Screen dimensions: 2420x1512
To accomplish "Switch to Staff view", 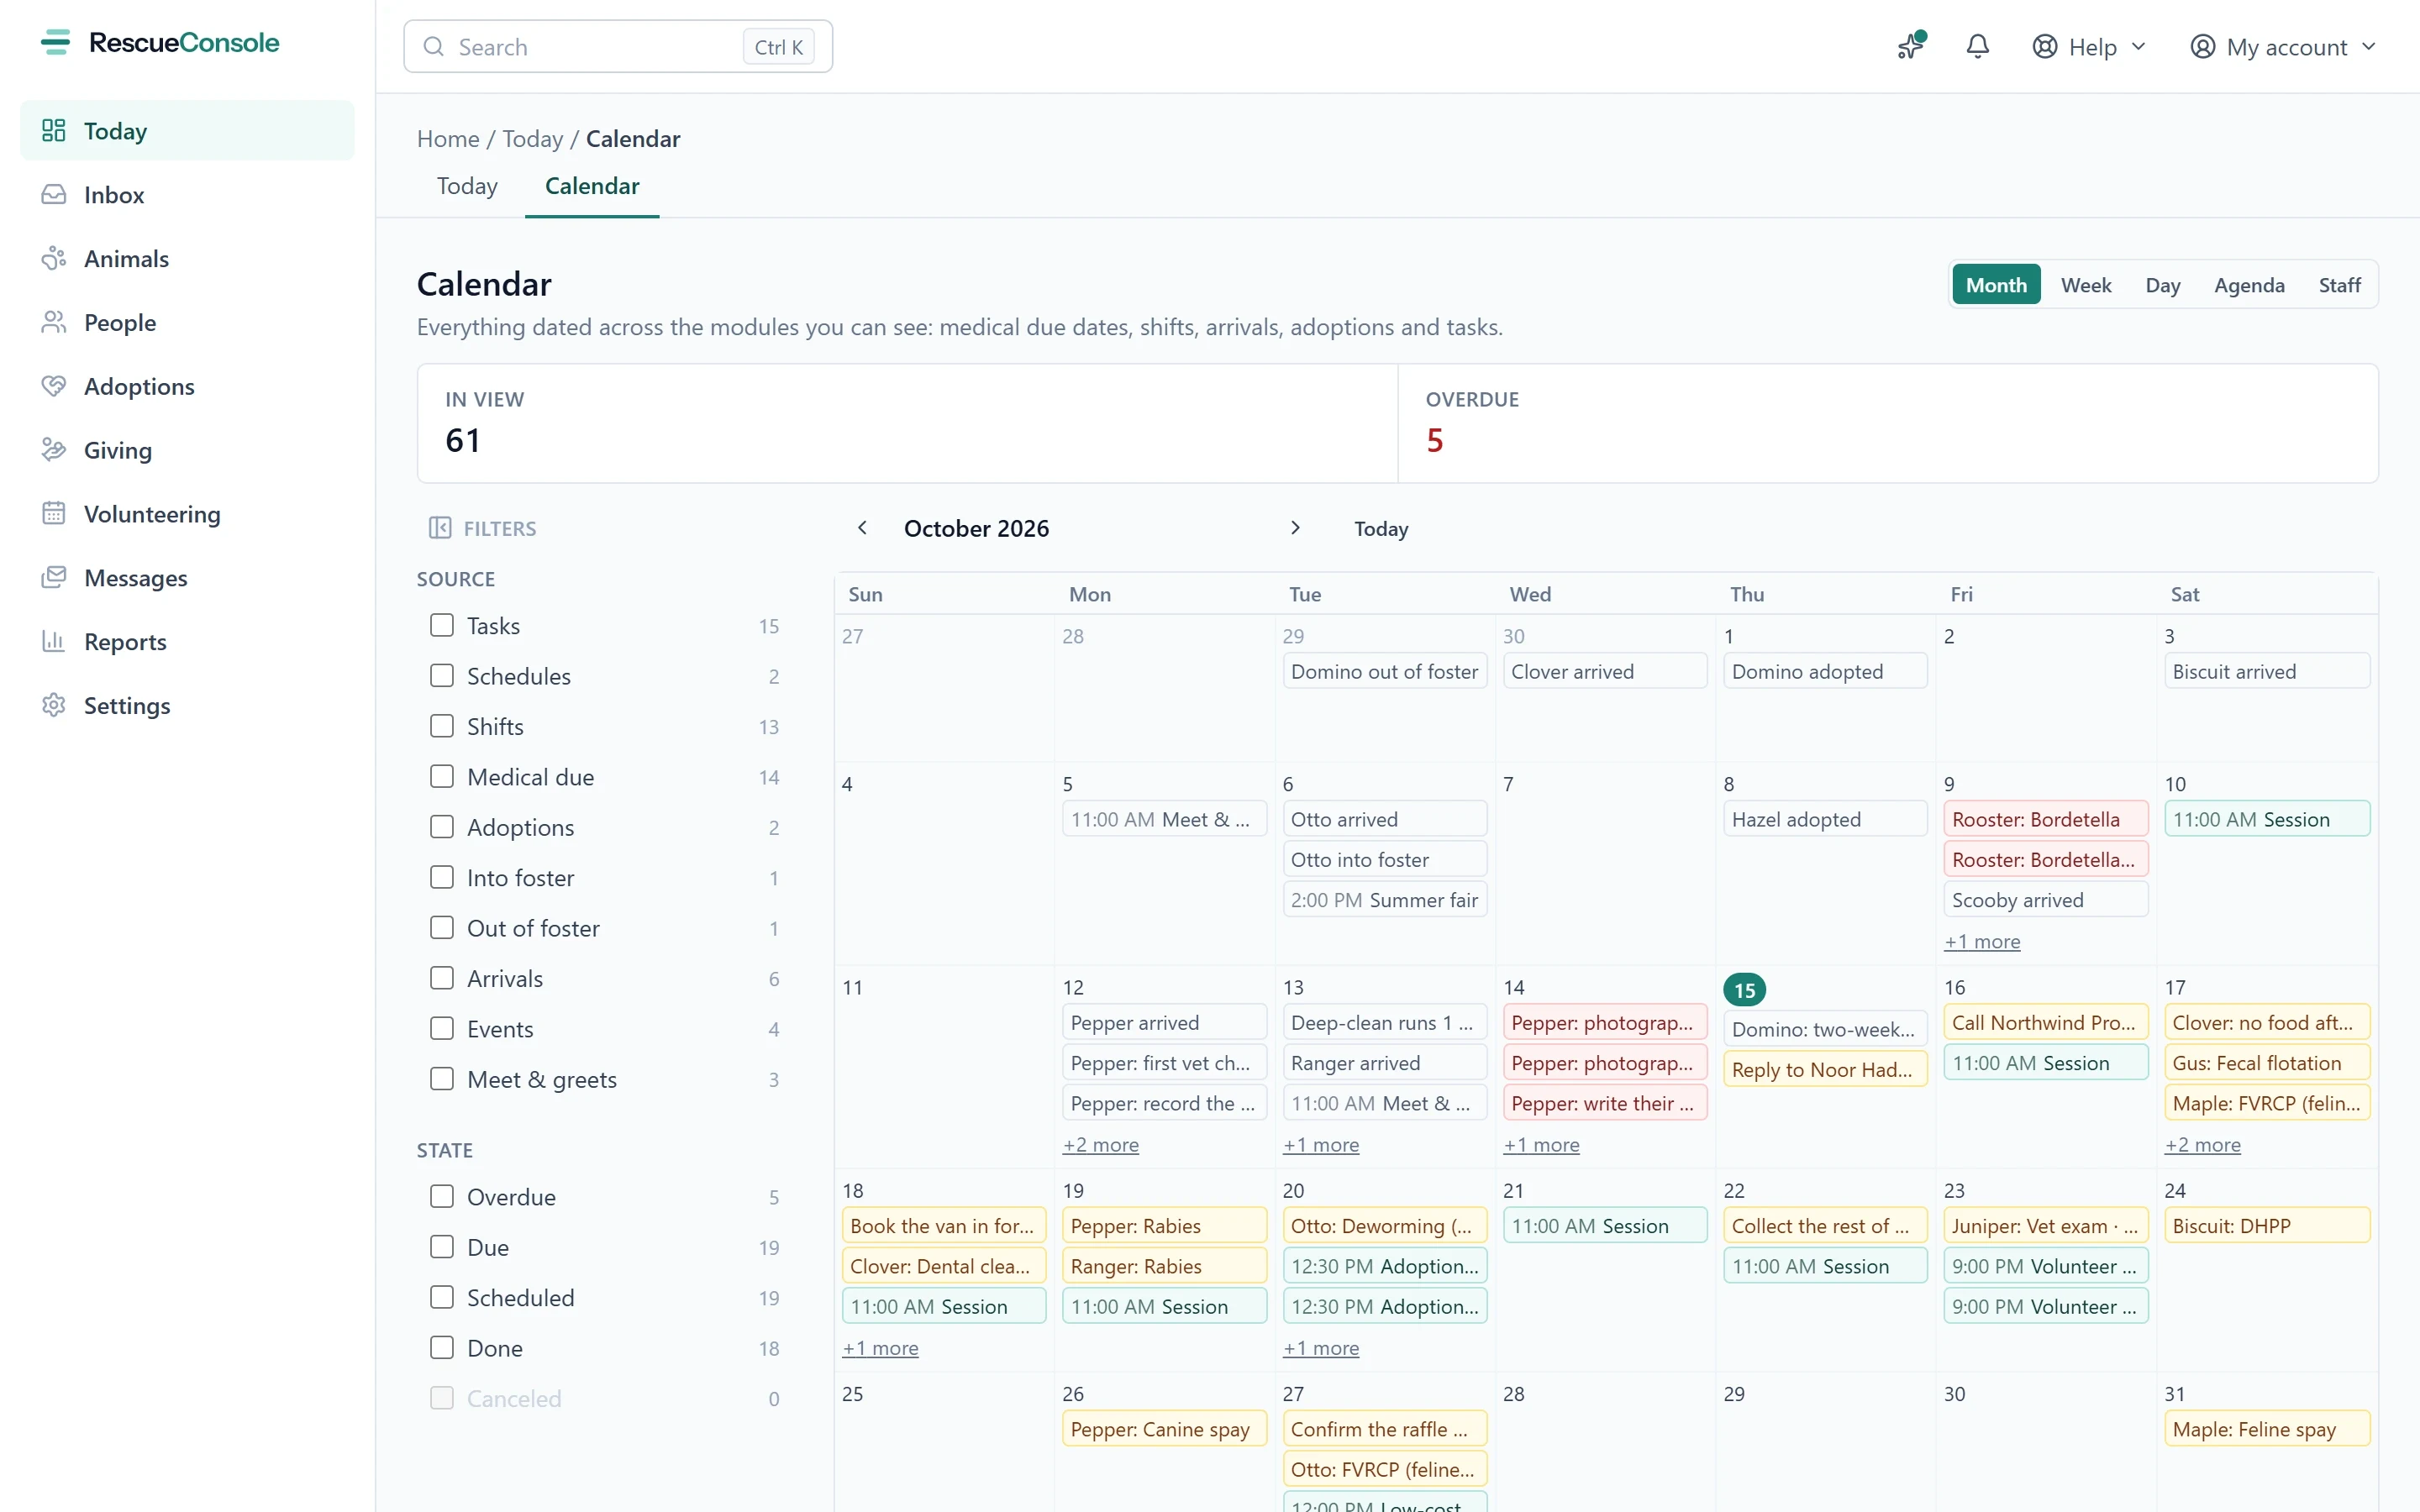I will point(2339,285).
